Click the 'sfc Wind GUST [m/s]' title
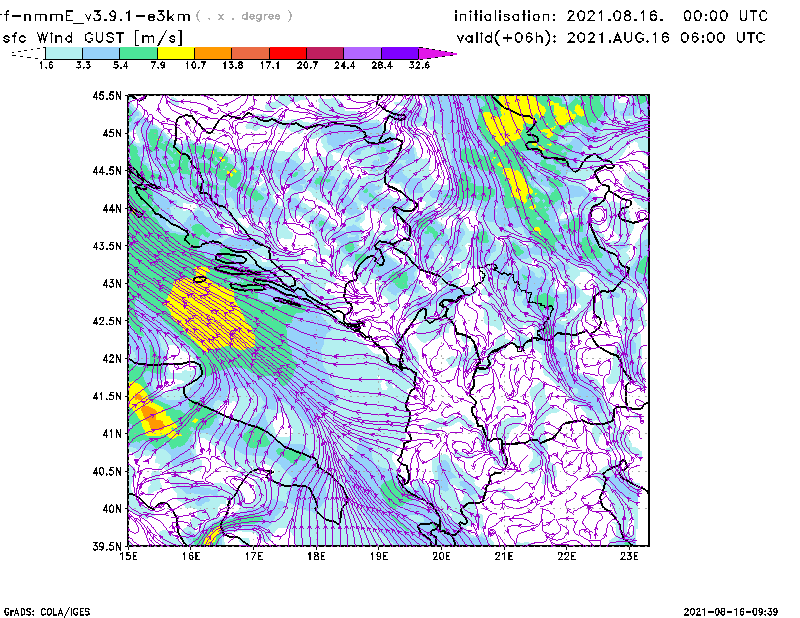Viewport: 800px width, 618px height. (92, 38)
